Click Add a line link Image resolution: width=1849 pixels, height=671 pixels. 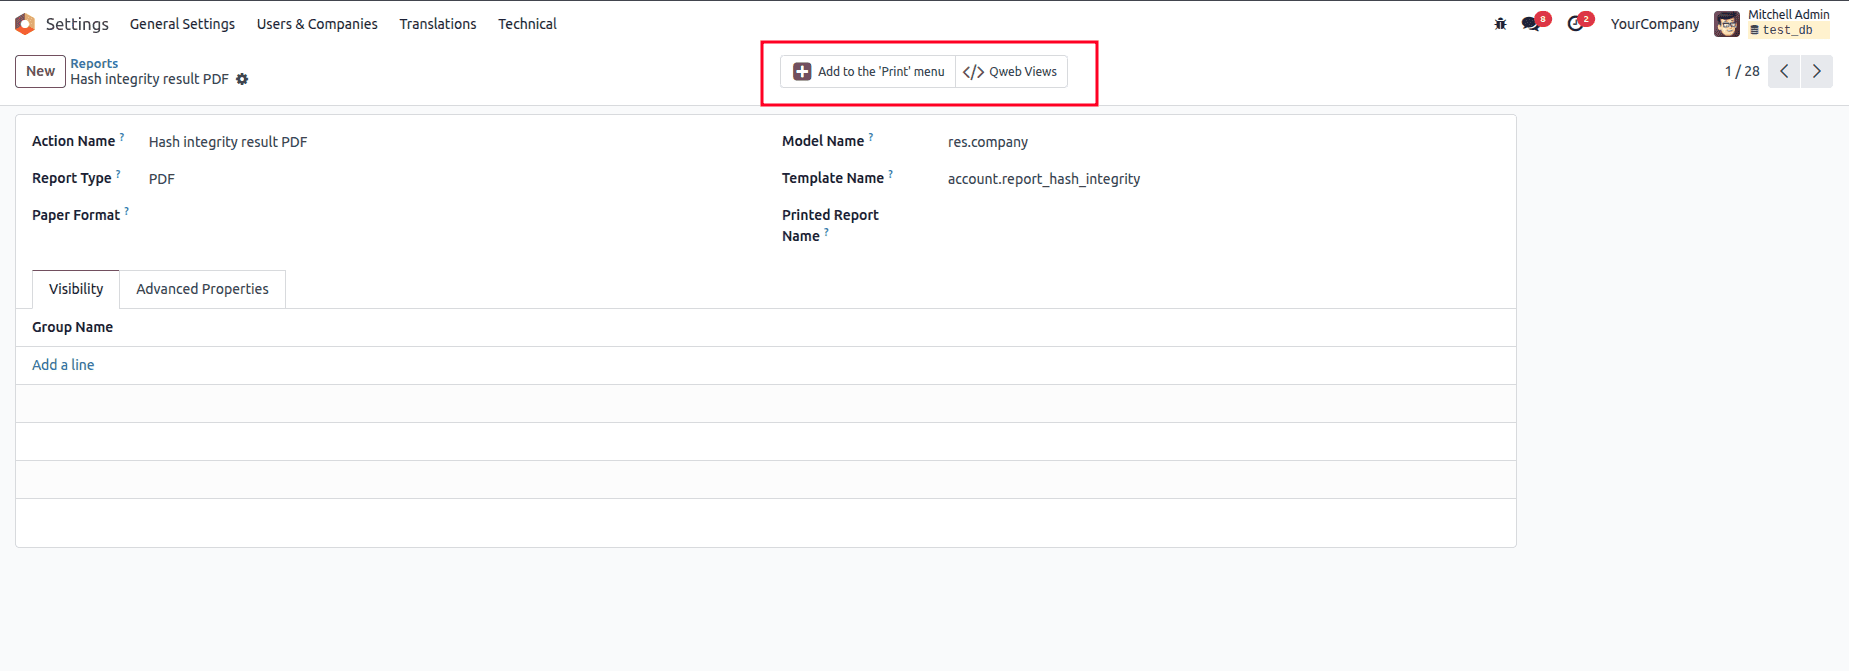pyautogui.click(x=63, y=365)
